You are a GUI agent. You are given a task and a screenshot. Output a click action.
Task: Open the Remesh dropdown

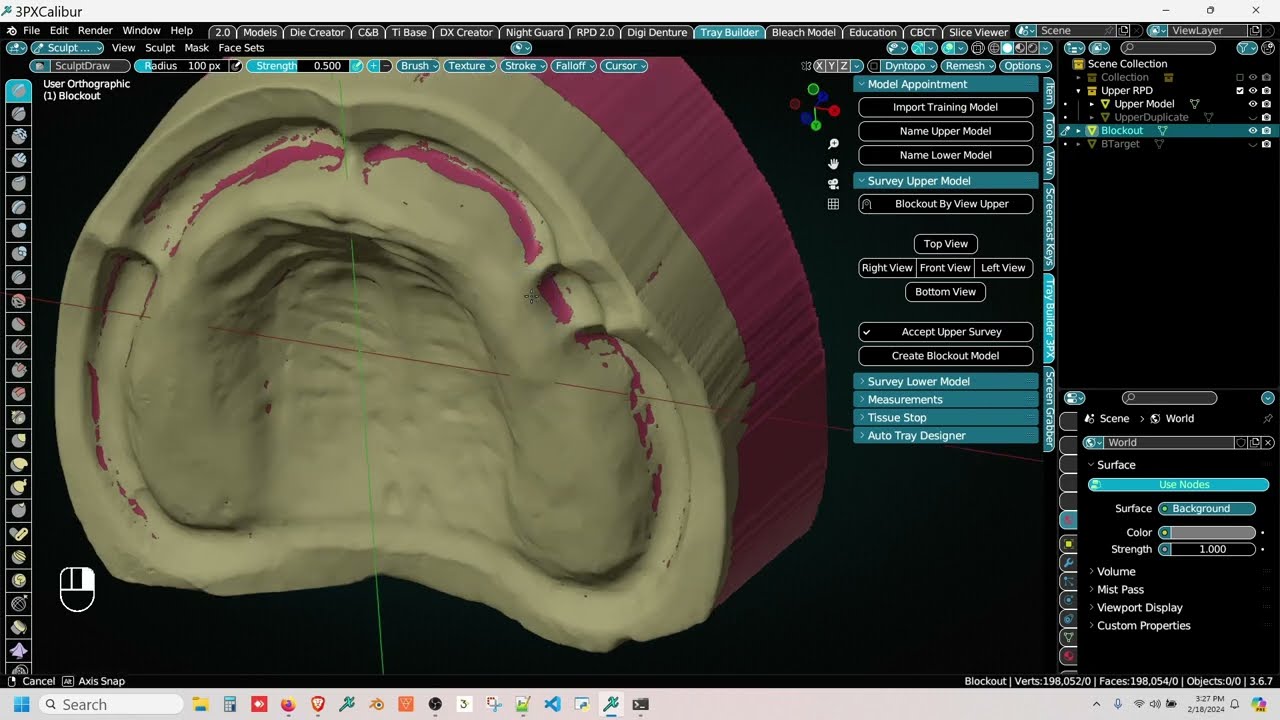point(969,66)
